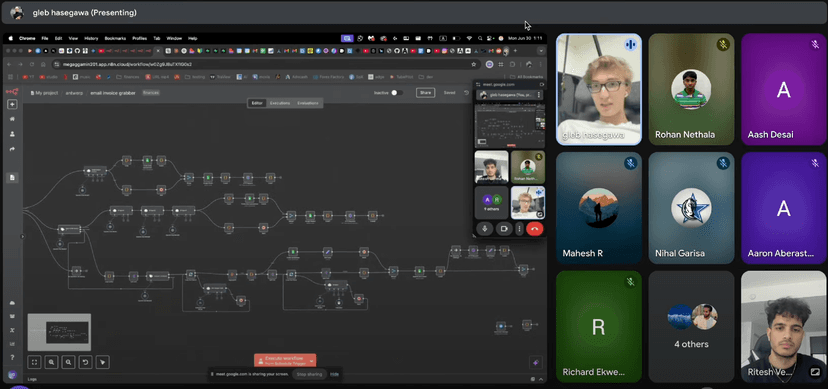Toggle microphone in the Meet mini window
This screenshot has width=828, height=389.
point(485,229)
